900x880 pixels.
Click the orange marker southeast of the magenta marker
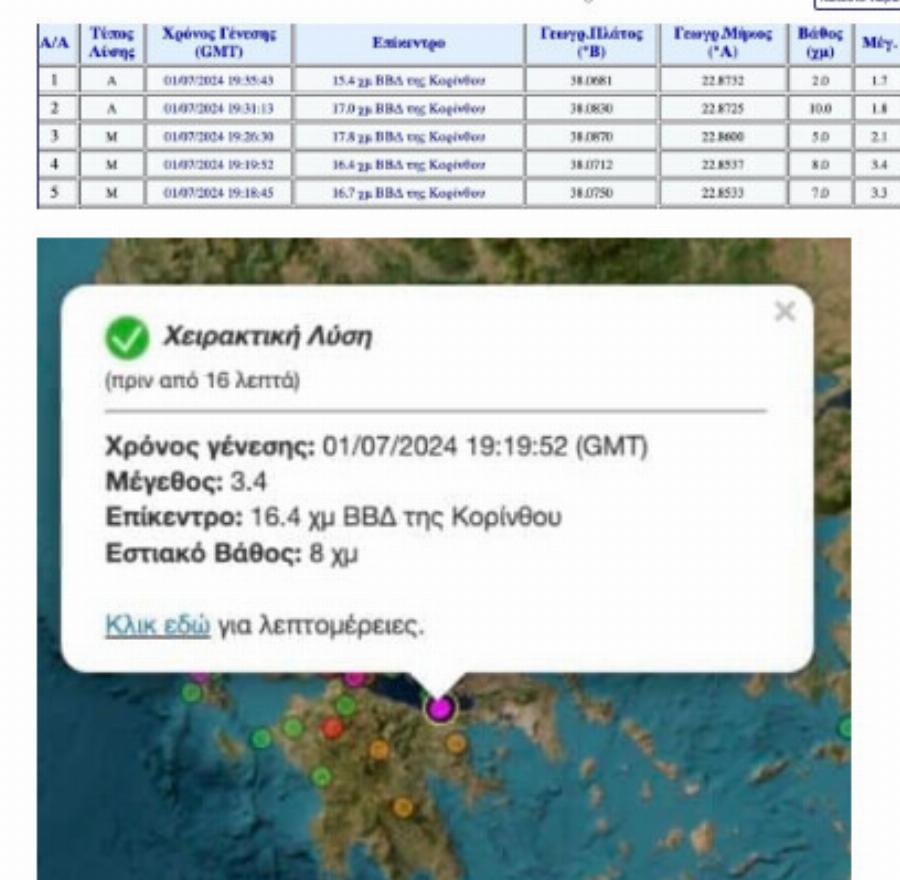[456, 743]
